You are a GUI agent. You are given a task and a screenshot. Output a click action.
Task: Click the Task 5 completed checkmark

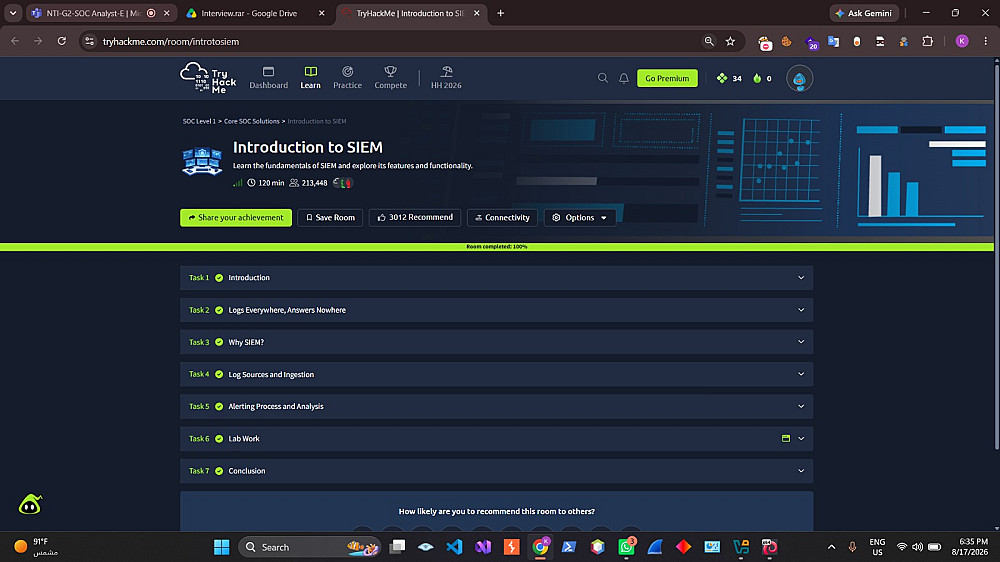click(219, 406)
